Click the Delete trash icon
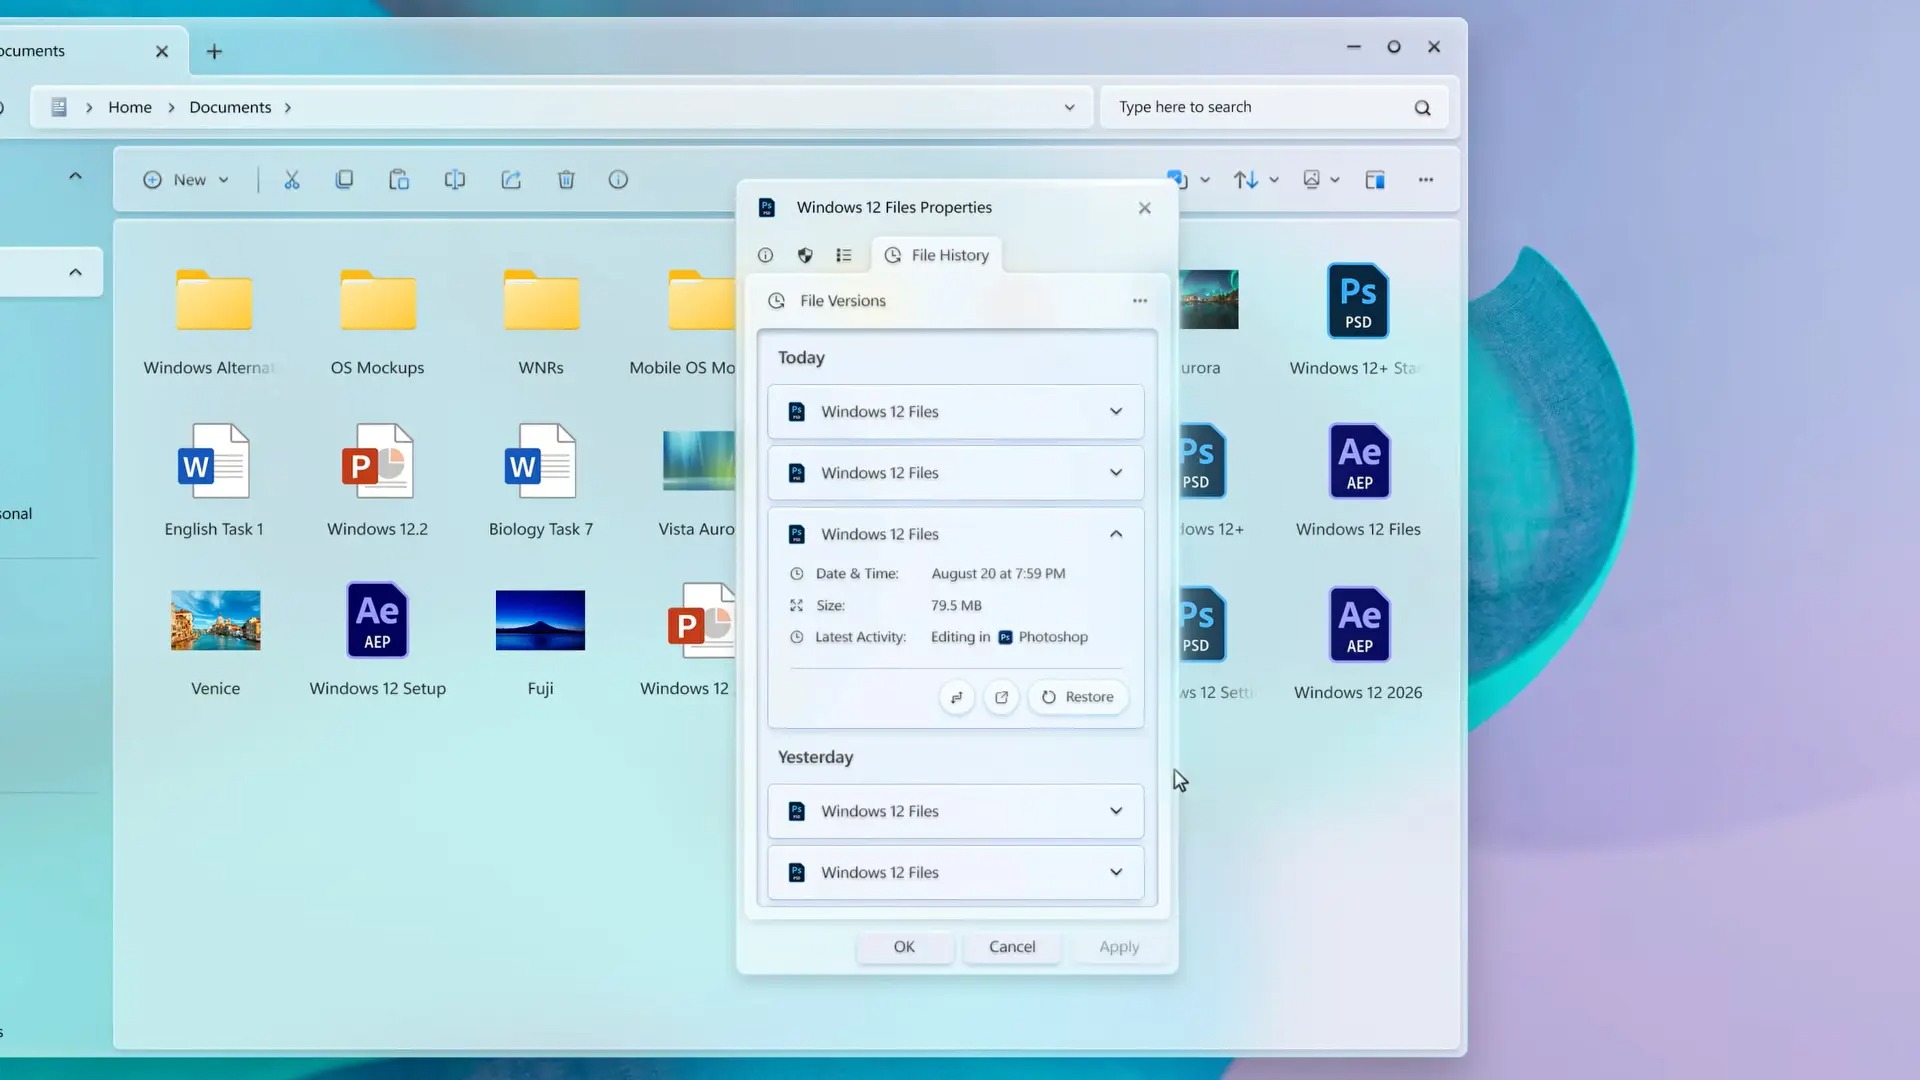The width and height of the screenshot is (1920, 1080). click(x=566, y=180)
